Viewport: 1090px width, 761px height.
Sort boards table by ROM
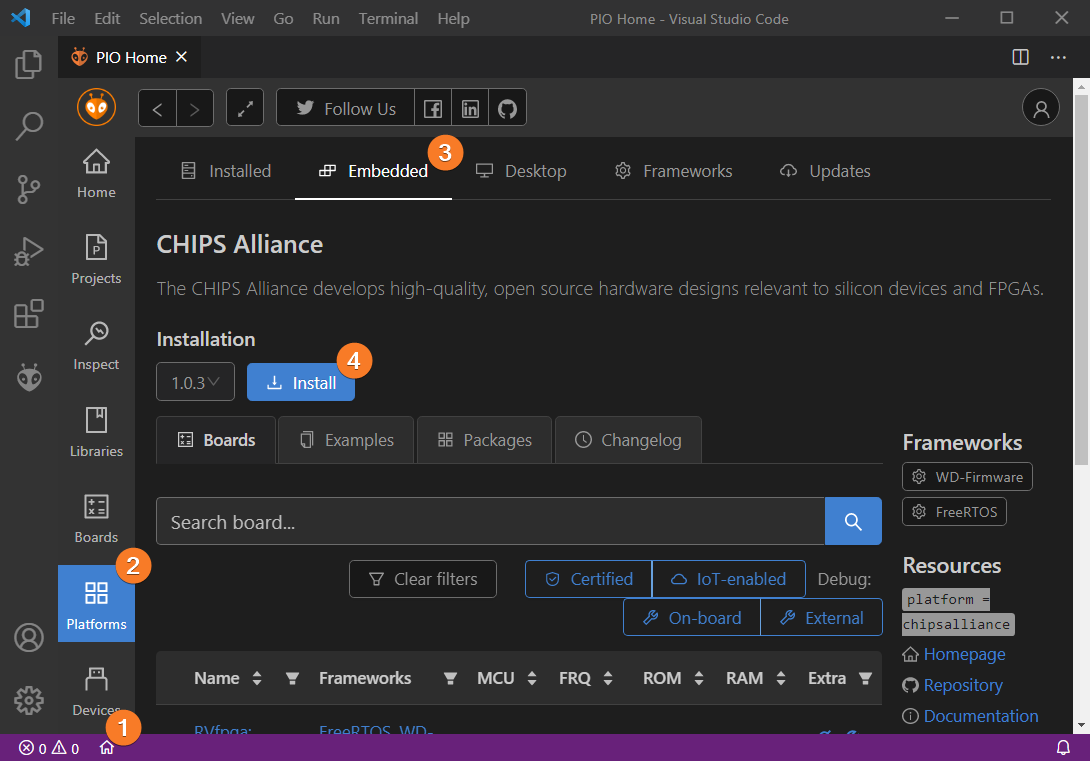pyautogui.click(x=699, y=678)
